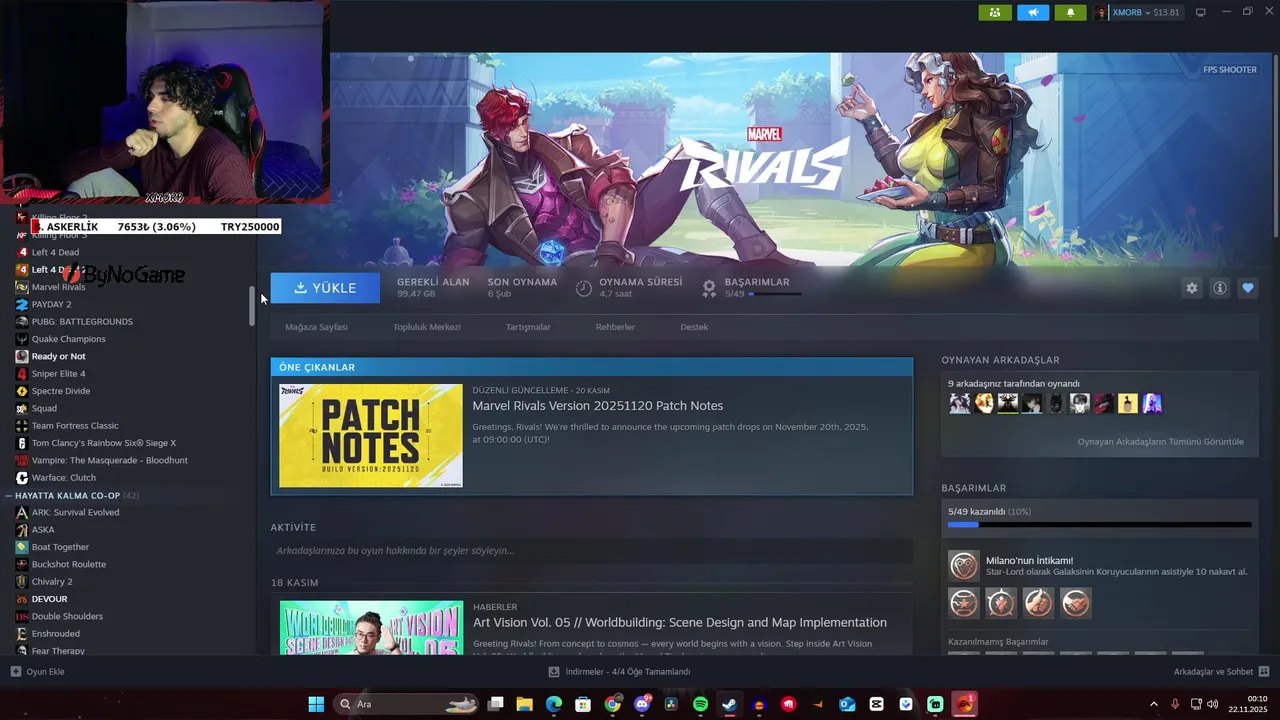
Task: Select Chivalry 2 in library
Action: click(x=52, y=582)
